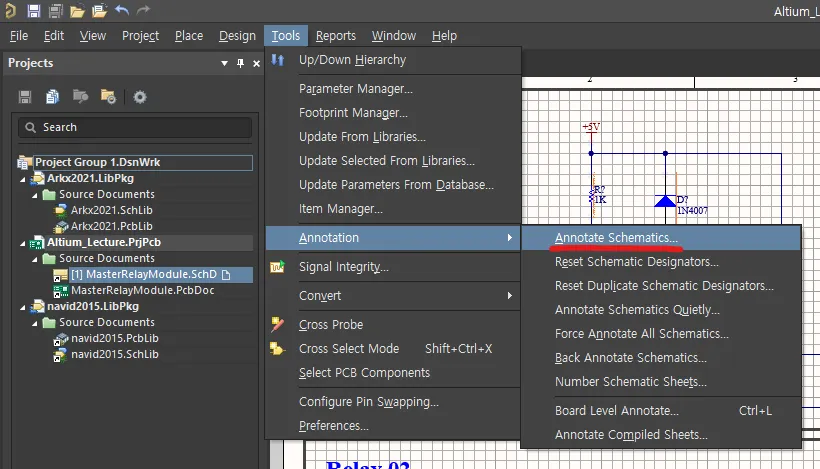Choose Back Annotate Schematics...
The height and width of the screenshot is (469, 820).
[661, 358]
